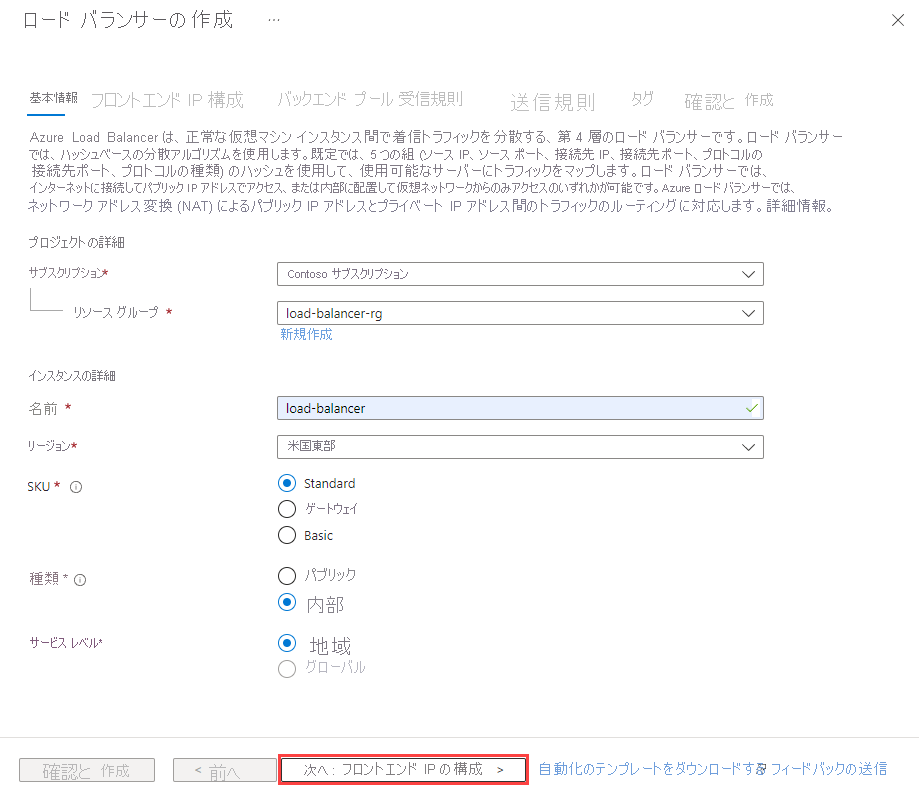Switch to 基本情報 tab

(53, 98)
